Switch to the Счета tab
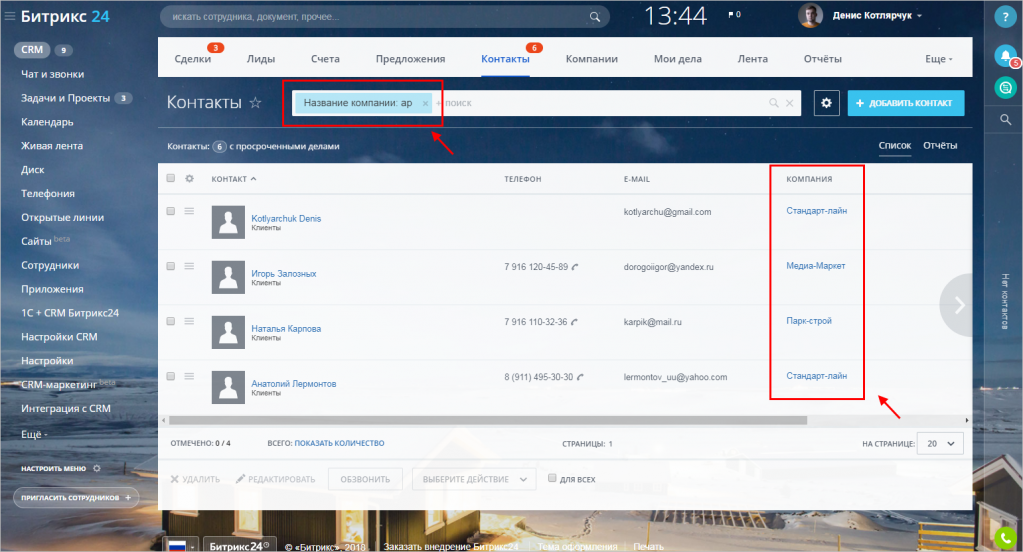The height and width of the screenshot is (552, 1023). 325,59
